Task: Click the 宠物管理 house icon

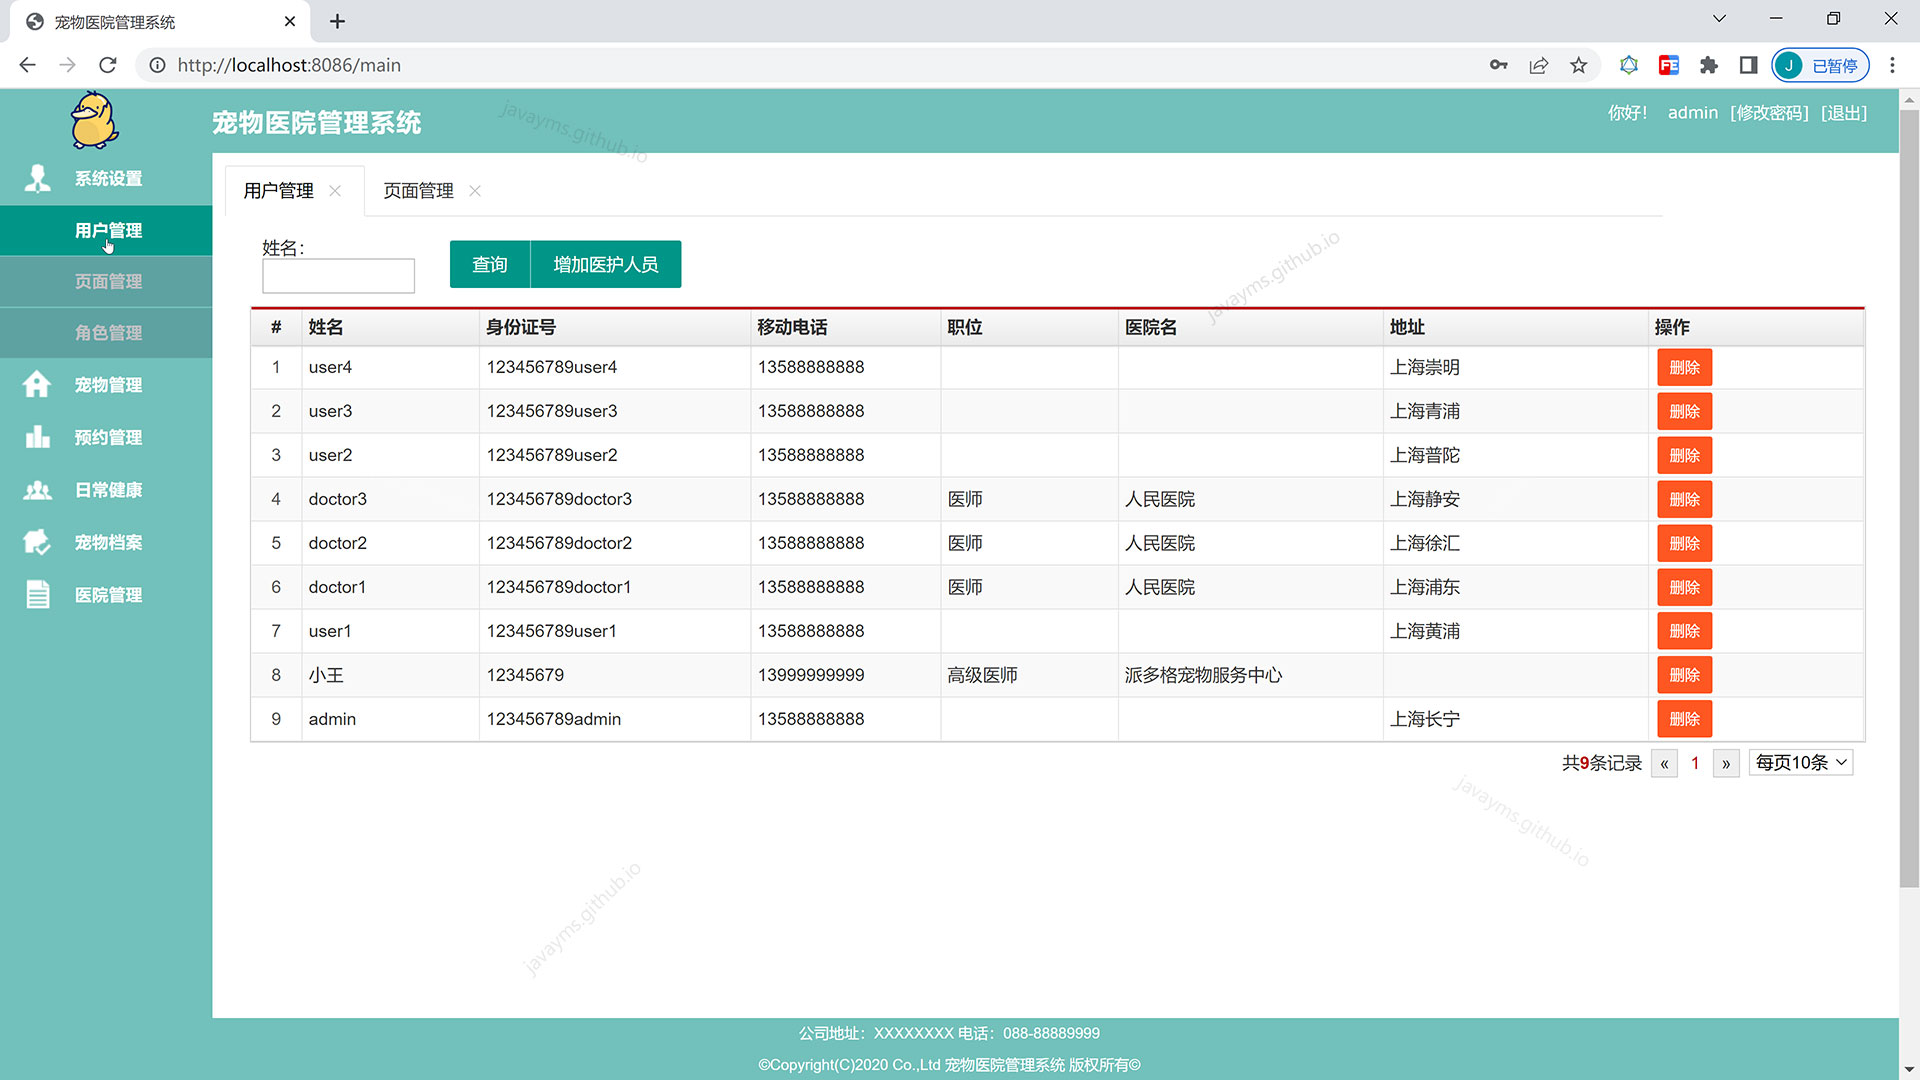Action: click(x=37, y=384)
